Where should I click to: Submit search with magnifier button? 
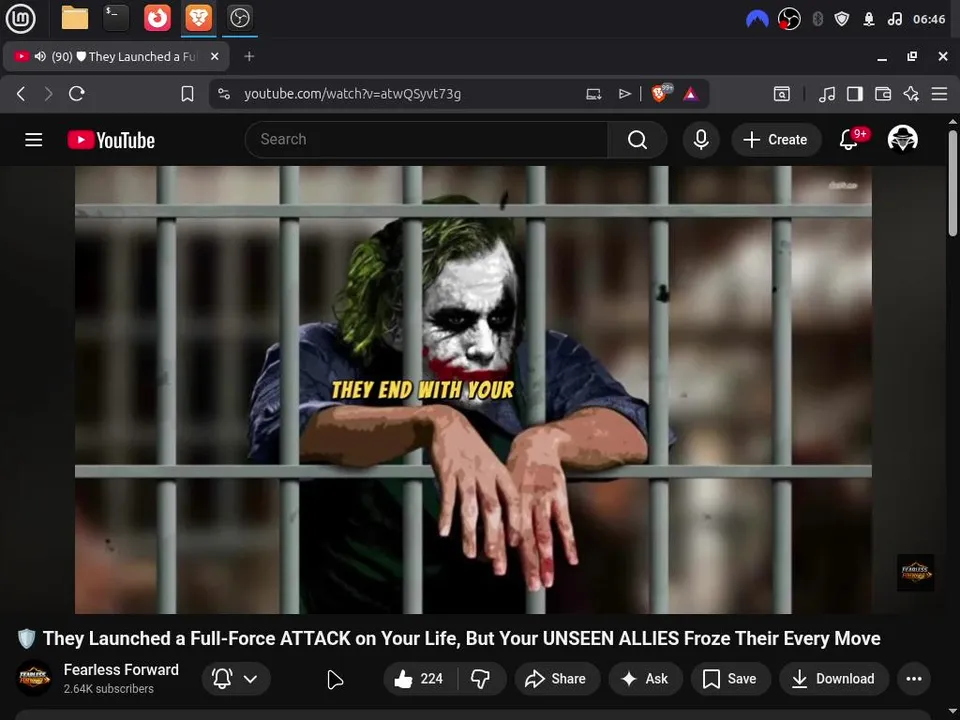[x=637, y=140]
